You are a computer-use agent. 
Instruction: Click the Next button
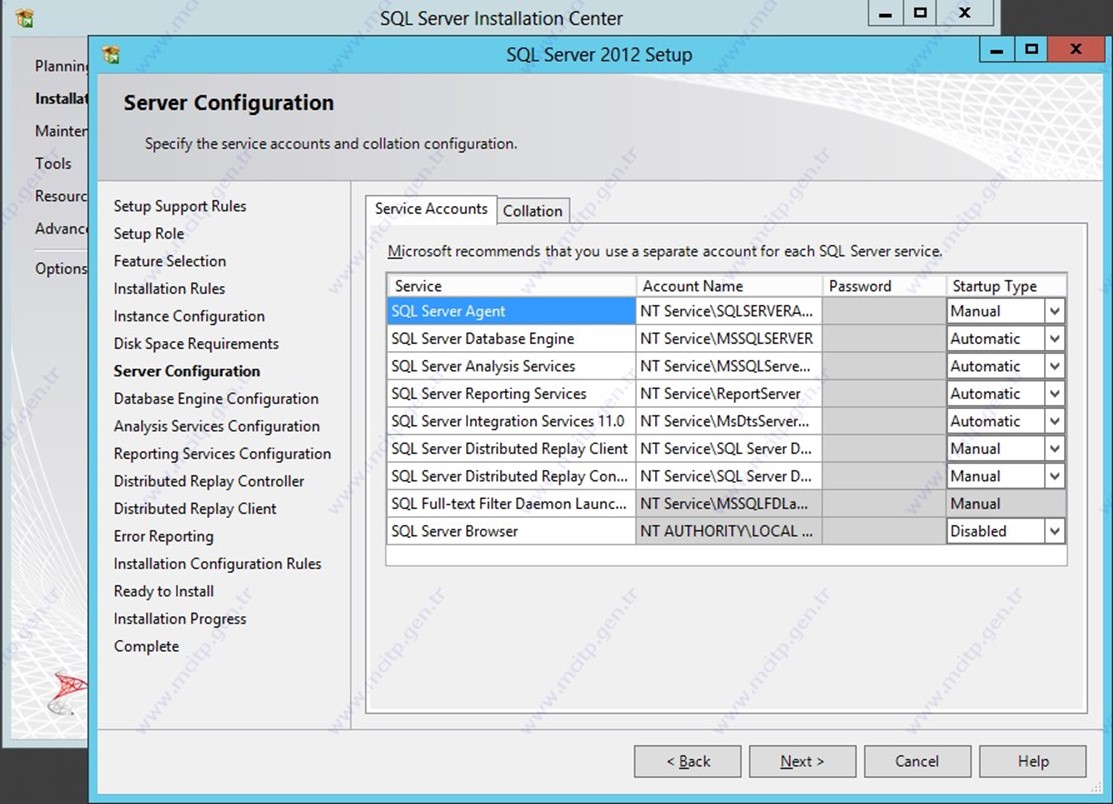point(802,761)
